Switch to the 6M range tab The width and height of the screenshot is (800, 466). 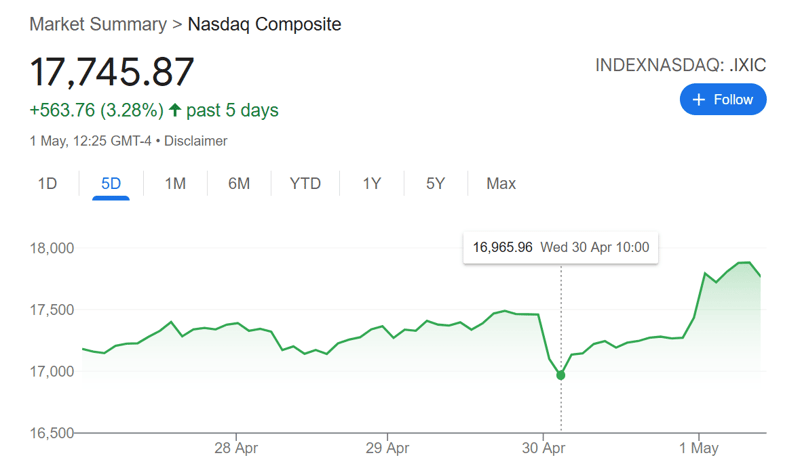click(x=239, y=183)
